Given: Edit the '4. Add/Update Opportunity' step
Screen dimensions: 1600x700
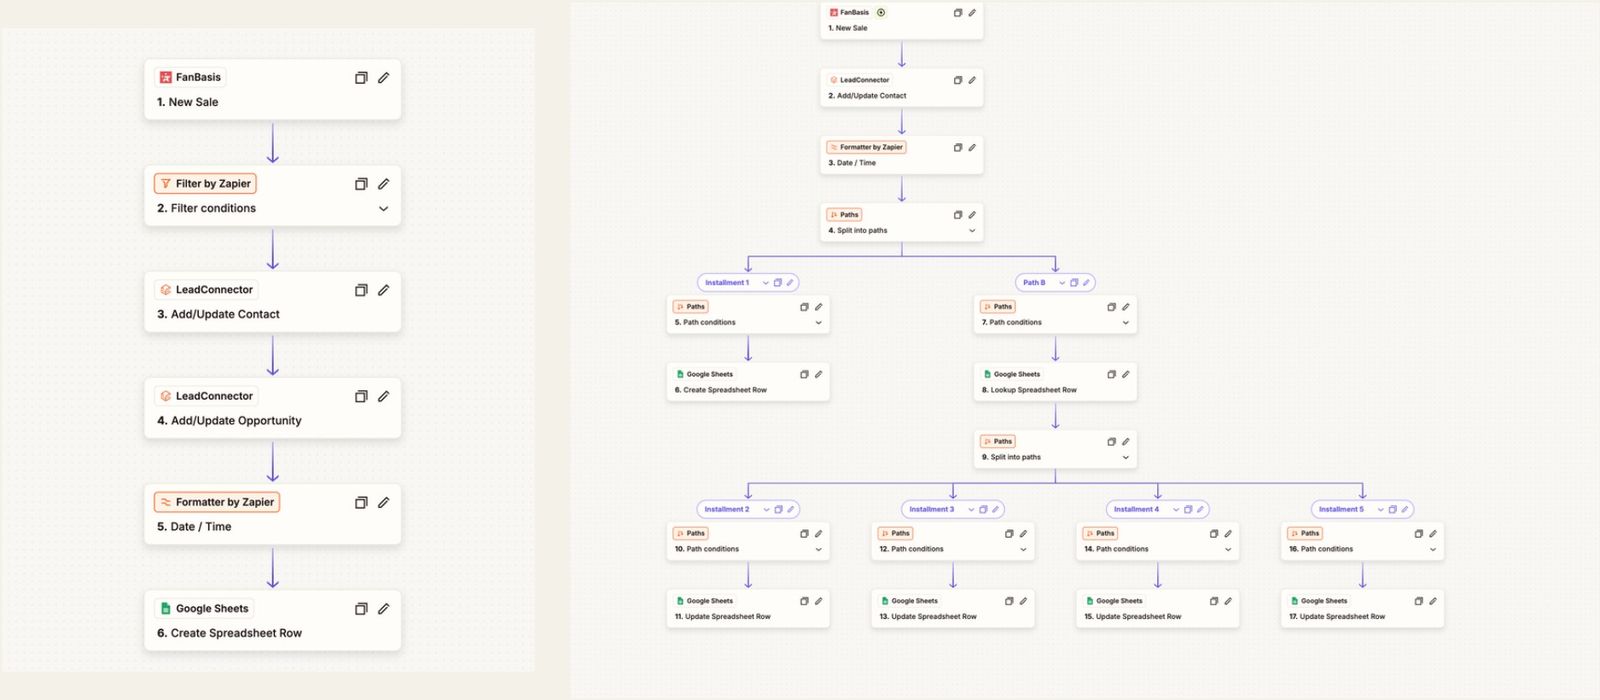Looking at the screenshot, I should 383,396.
